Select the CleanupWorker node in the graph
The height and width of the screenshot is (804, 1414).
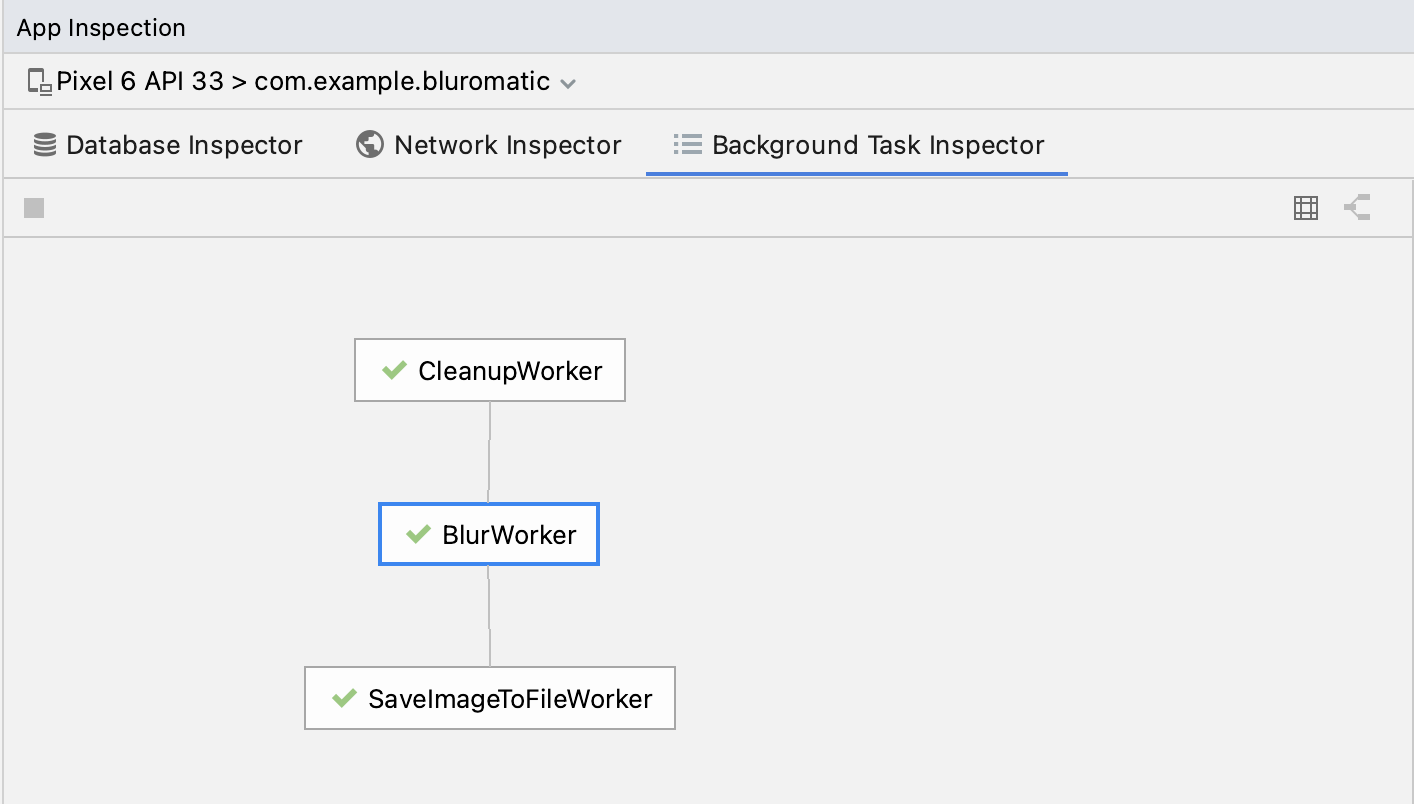(x=510, y=370)
